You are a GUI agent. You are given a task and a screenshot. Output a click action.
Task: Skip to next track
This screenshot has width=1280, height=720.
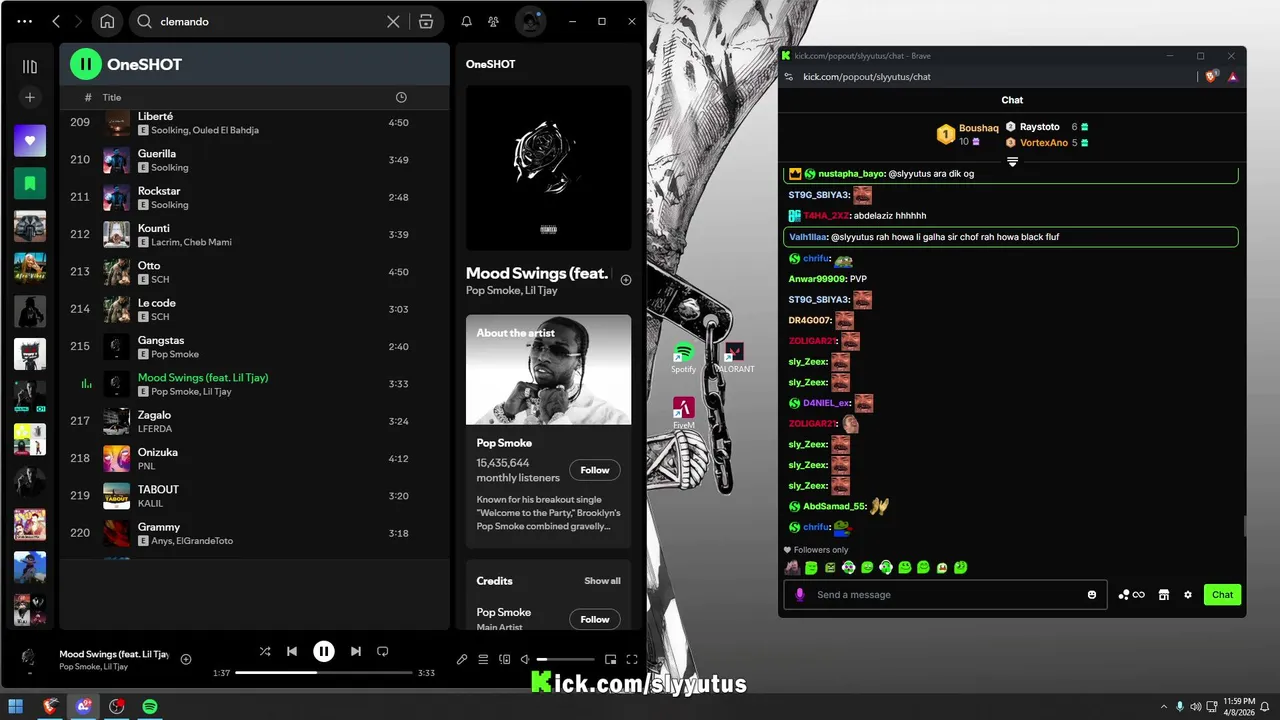click(x=356, y=651)
